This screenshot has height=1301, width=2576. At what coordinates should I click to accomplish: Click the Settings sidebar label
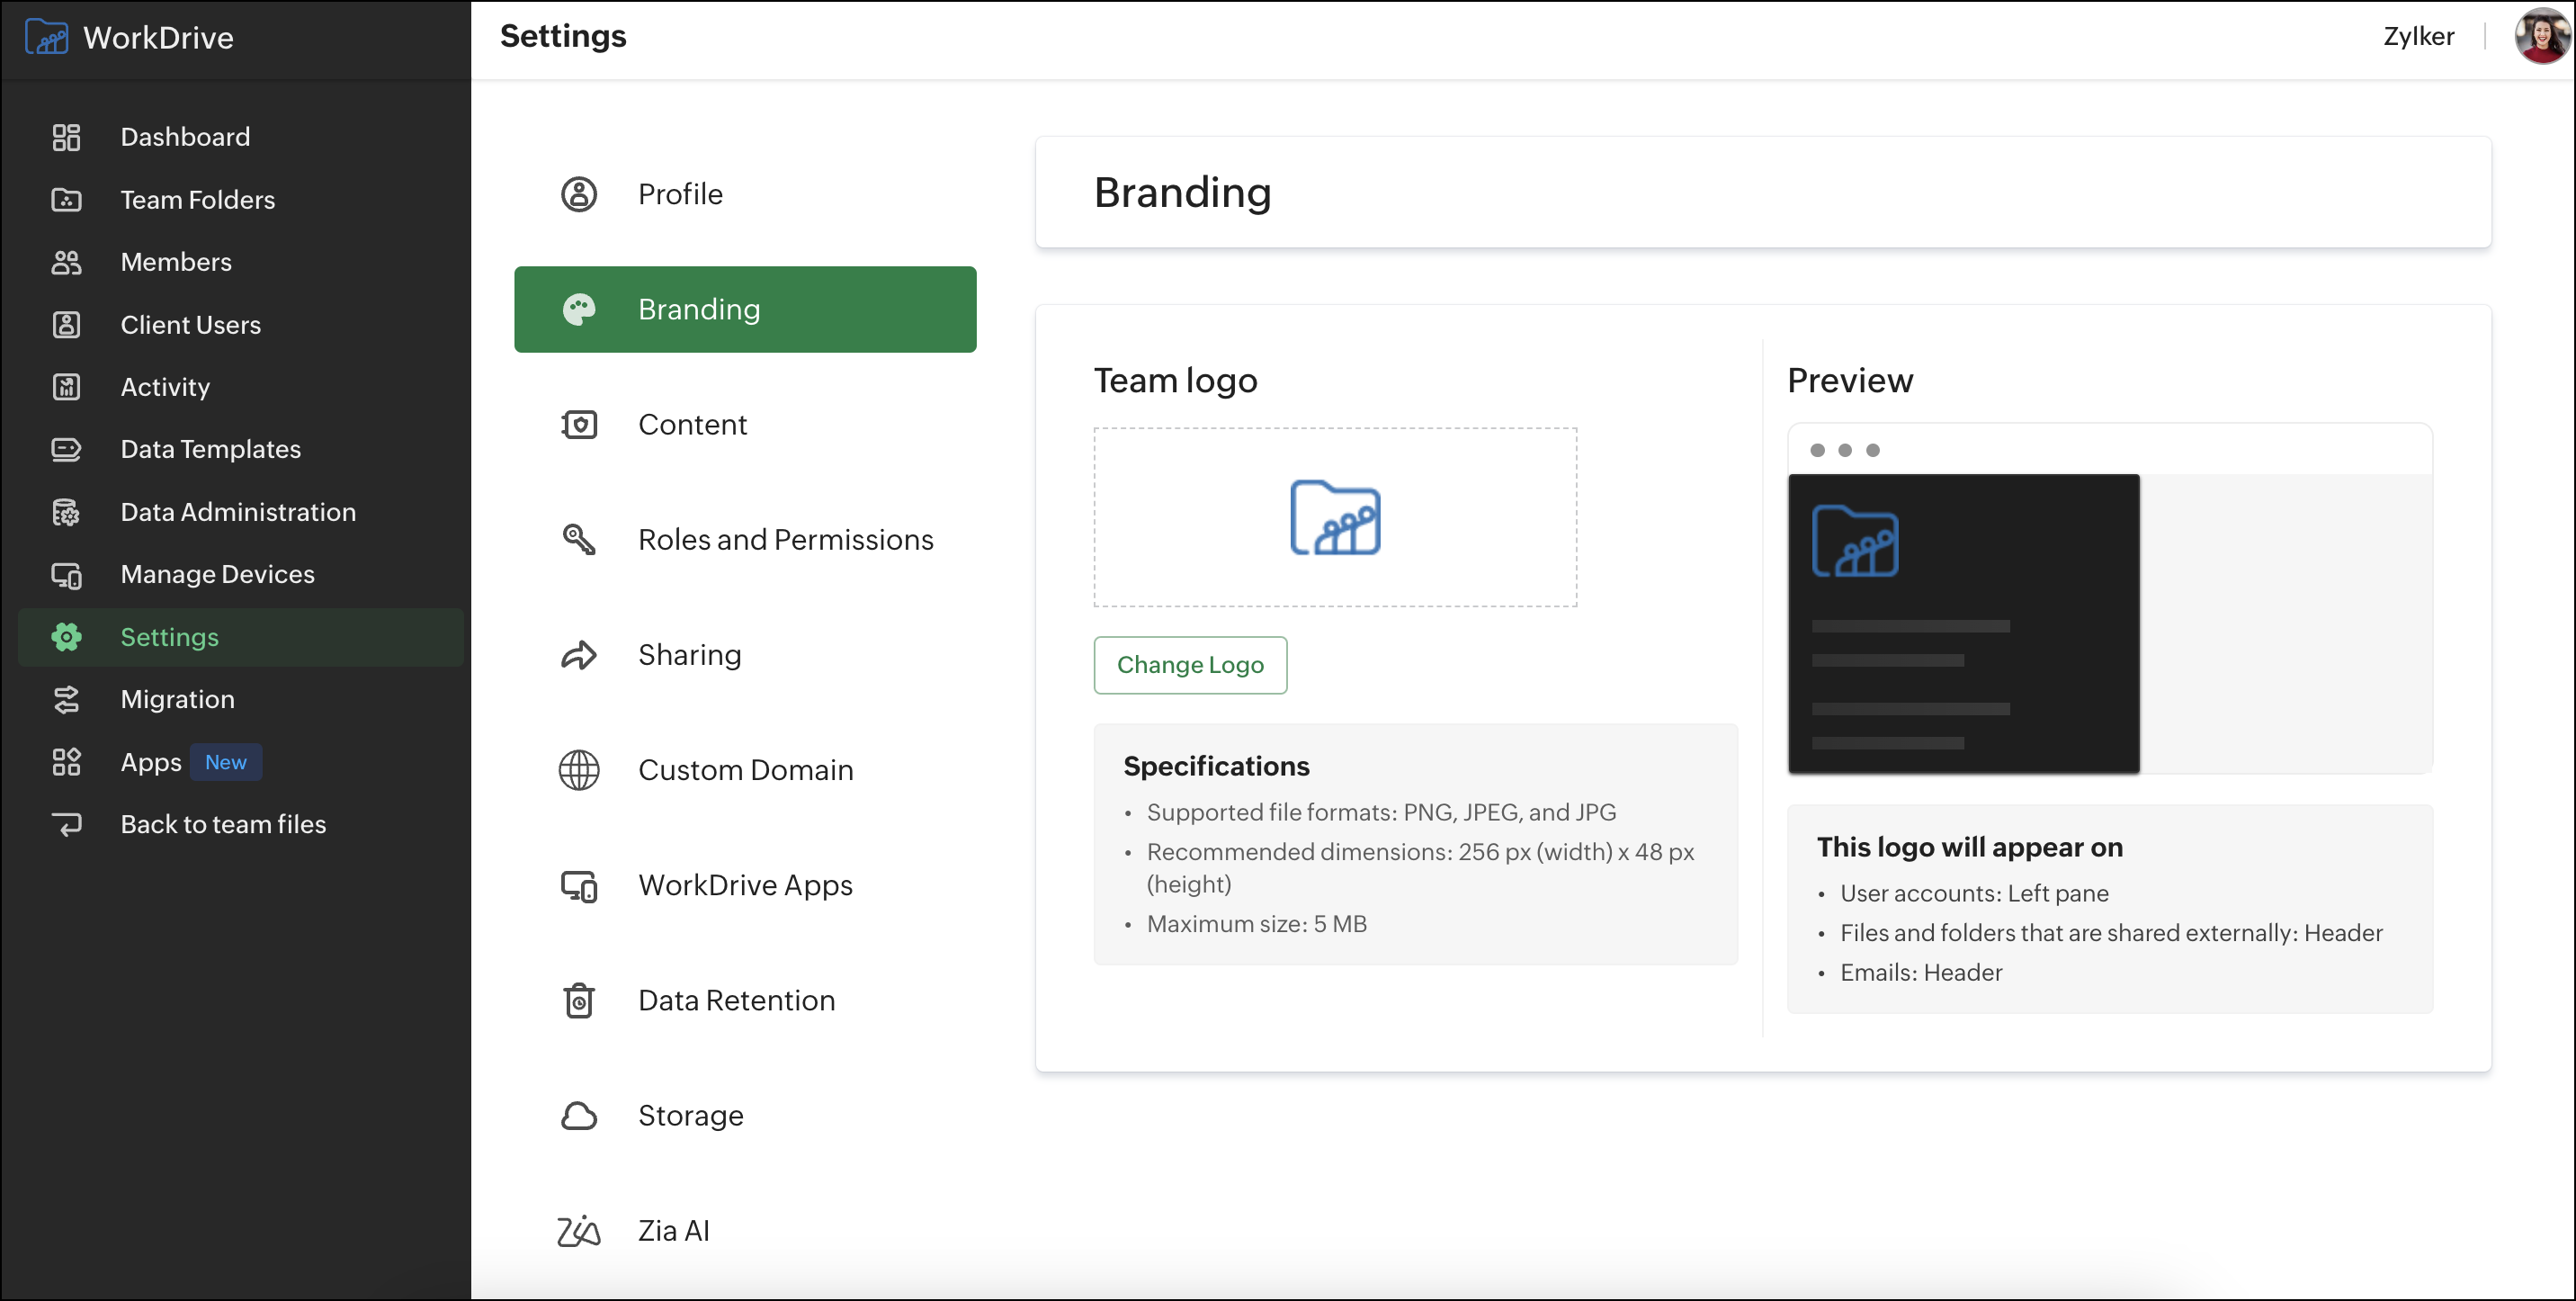click(x=169, y=637)
